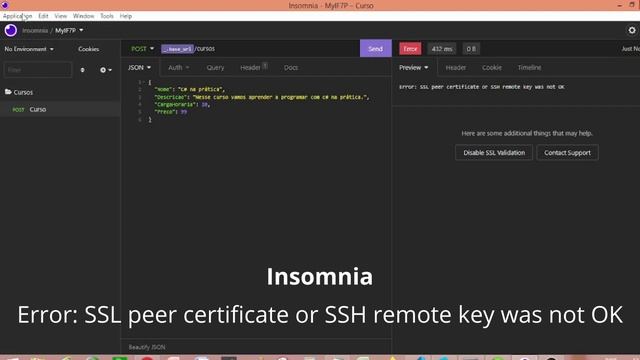
Task: Open the Help menu
Action: pos(126,16)
